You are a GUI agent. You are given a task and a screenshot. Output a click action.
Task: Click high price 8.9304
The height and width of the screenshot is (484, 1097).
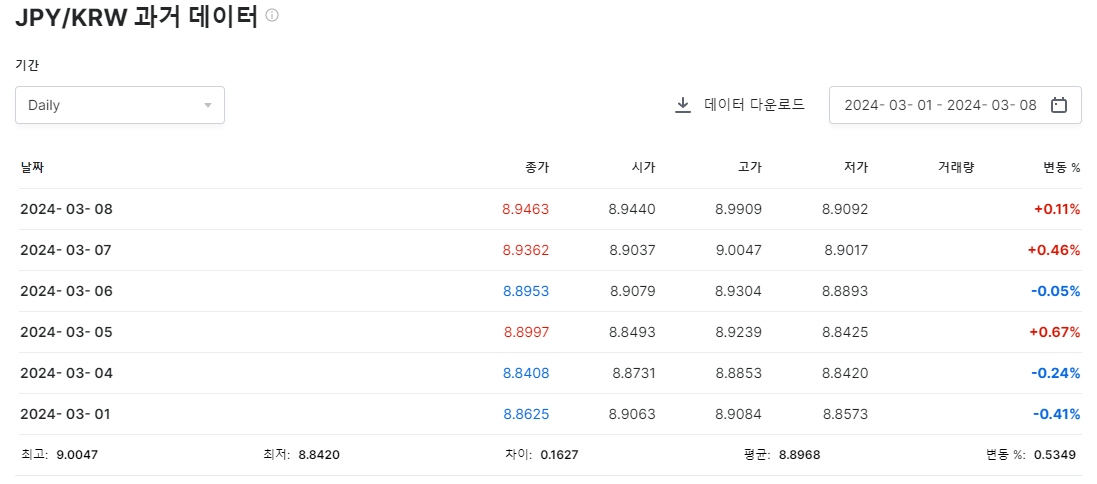739,291
